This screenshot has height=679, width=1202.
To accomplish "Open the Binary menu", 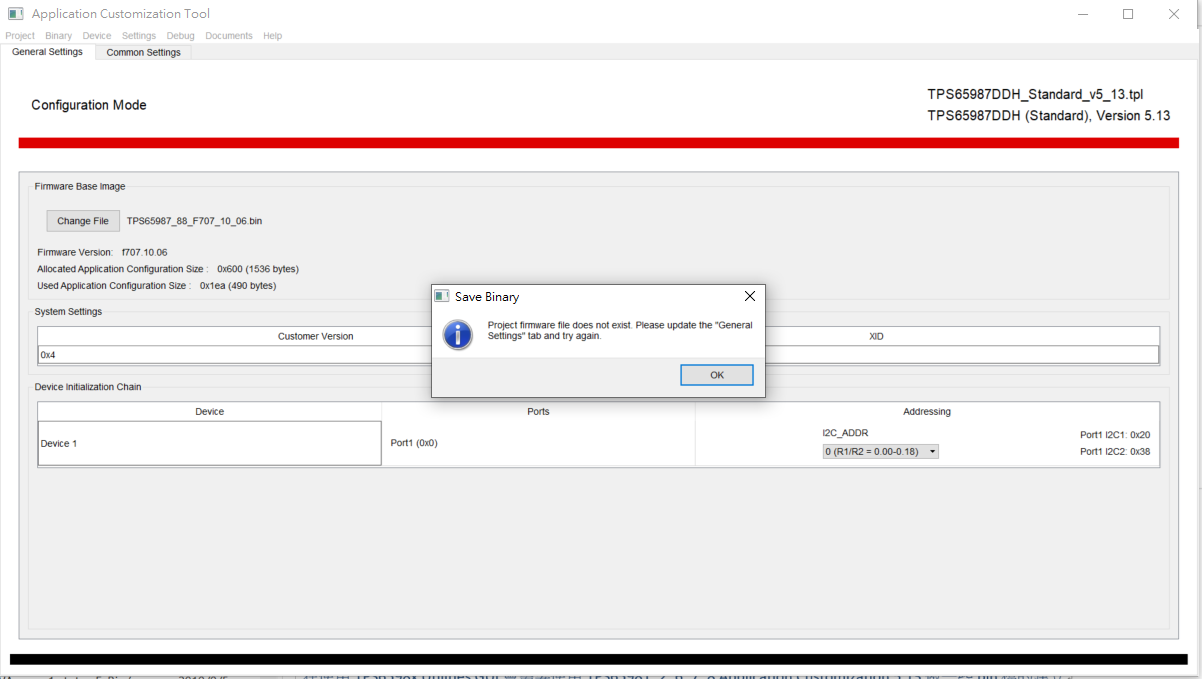I will [59, 36].
